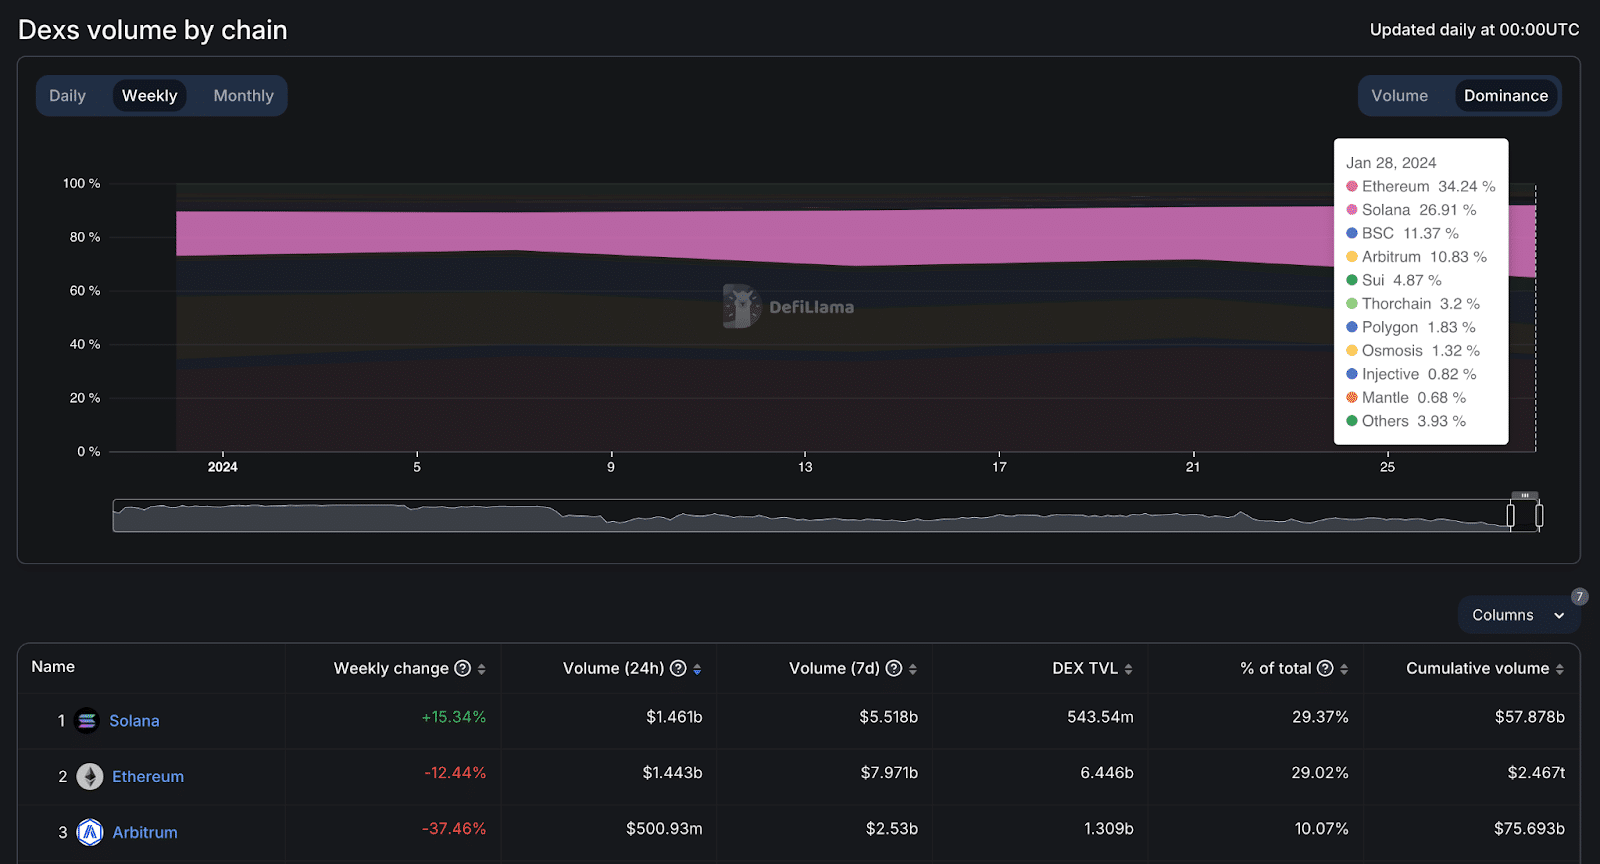Click Ethereum's -12.44% weekly change
This screenshot has width=1600, height=864.
coord(455,773)
